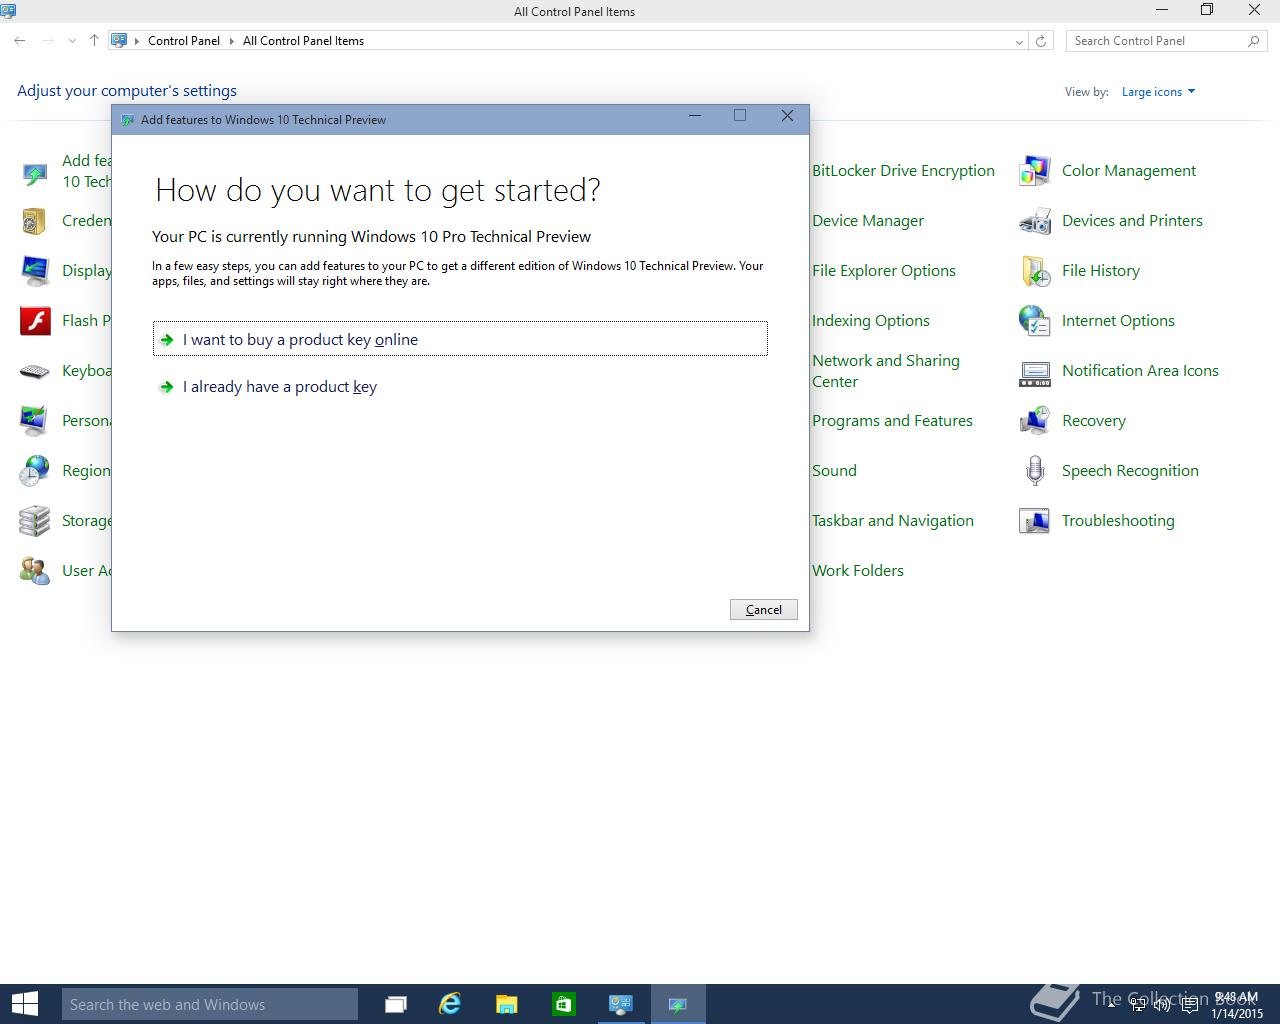The image size is (1280, 1024).
Task: Click the volume icon in system tray
Action: (x=1162, y=1005)
